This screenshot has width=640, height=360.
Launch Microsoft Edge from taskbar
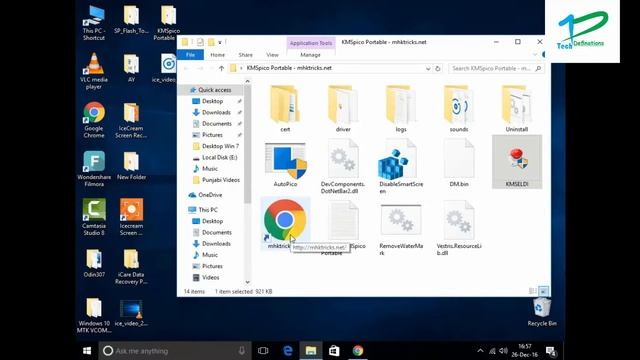tap(287, 351)
